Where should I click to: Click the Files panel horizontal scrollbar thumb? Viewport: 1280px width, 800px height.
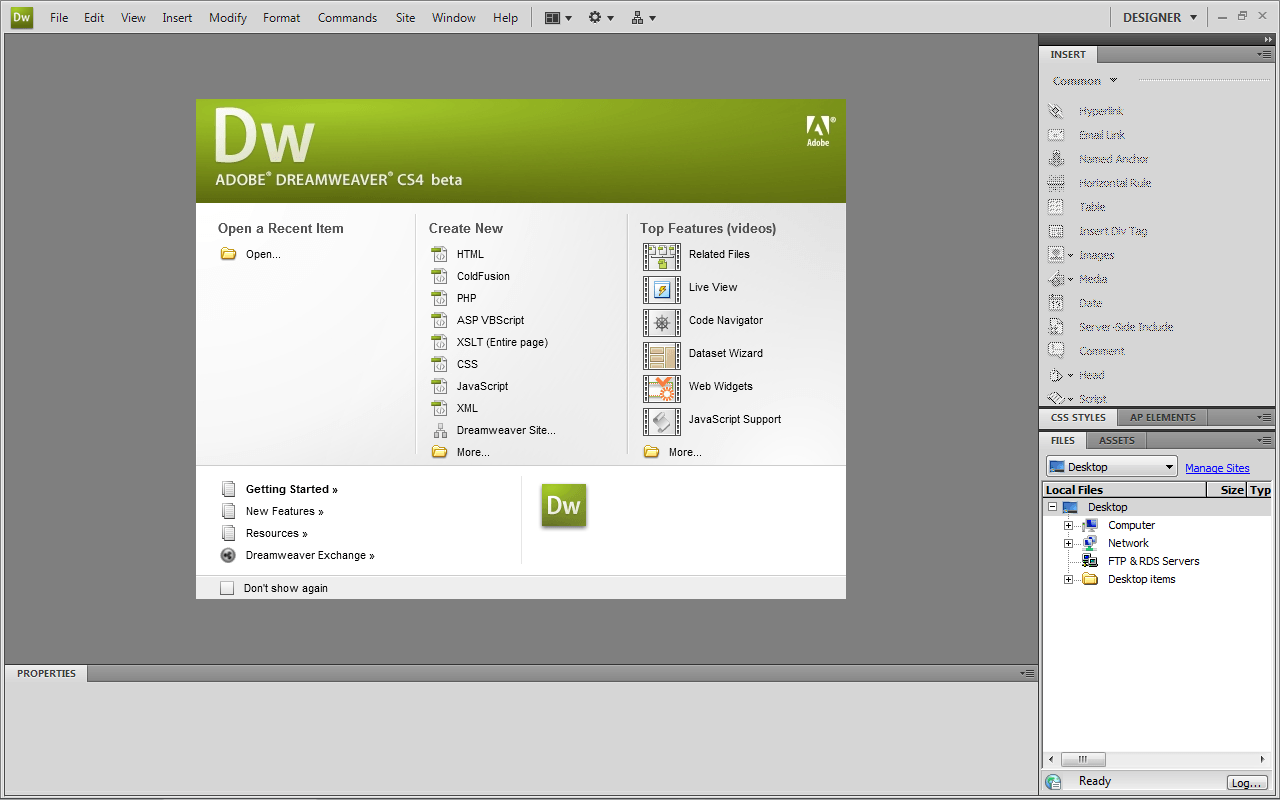[1083, 760]
